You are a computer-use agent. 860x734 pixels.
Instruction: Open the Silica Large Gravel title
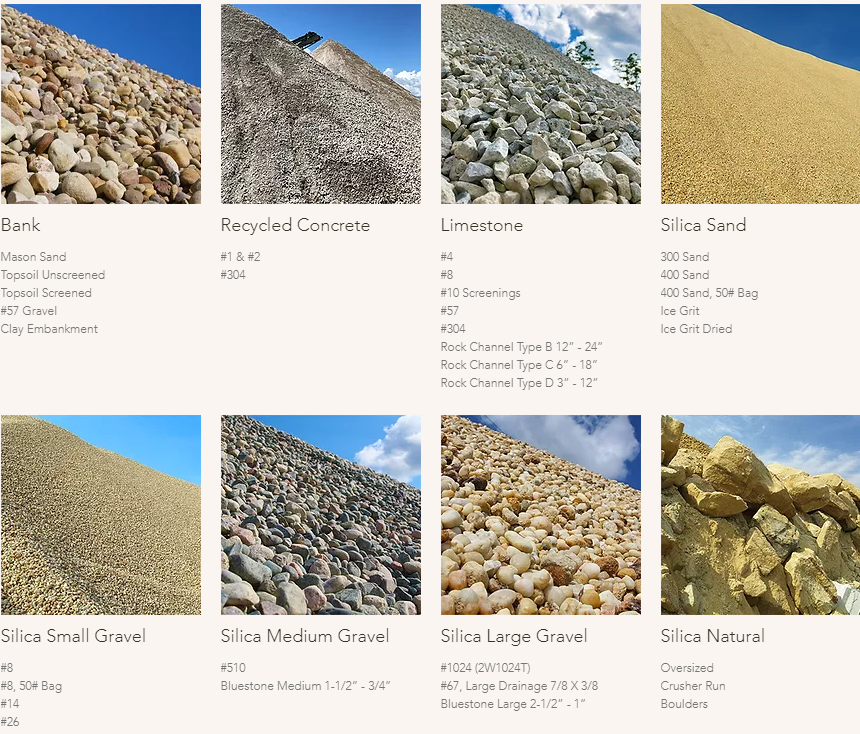point(514,636)
